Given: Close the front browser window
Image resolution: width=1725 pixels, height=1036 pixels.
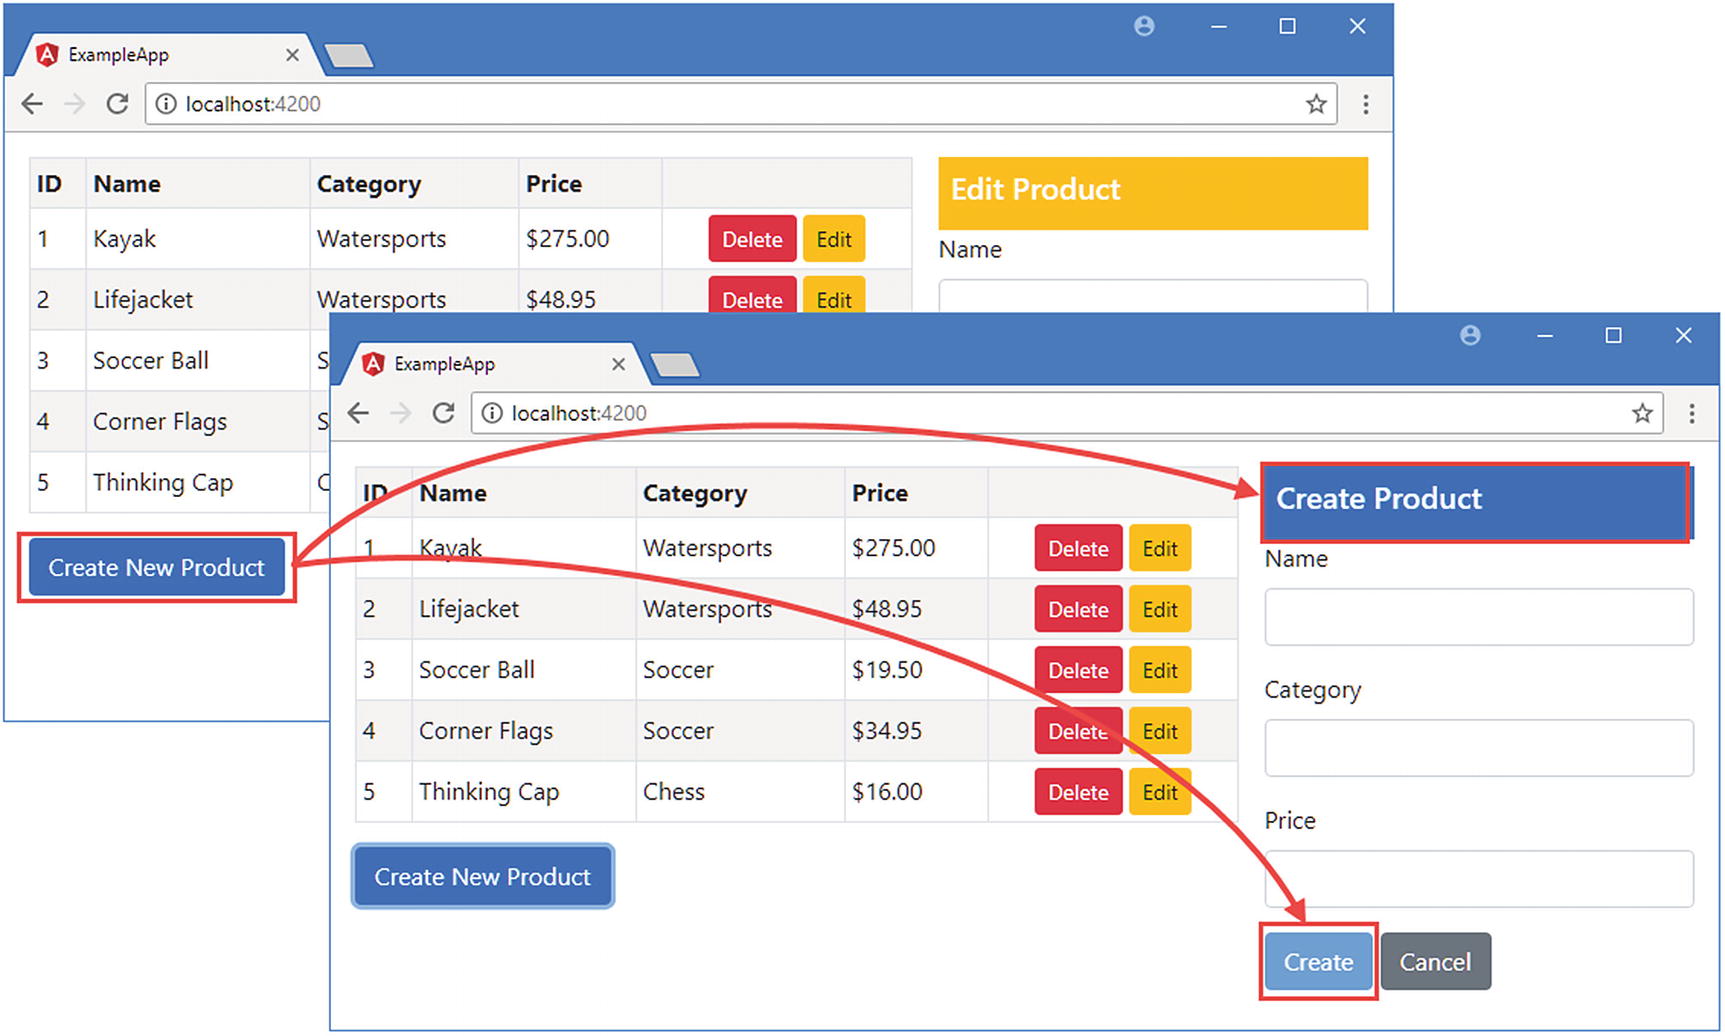Looking at the screenshot, I should pos(1683,335).
